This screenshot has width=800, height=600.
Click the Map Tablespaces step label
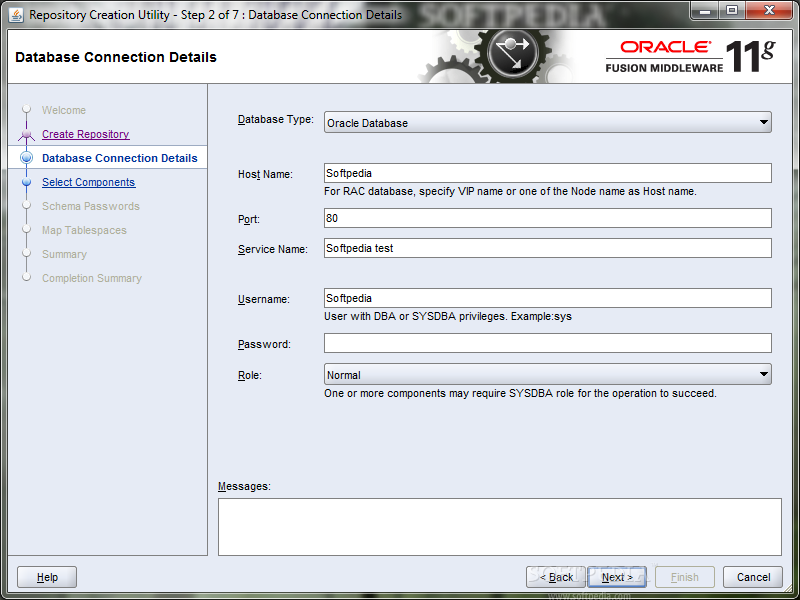[x=84, y=230]
